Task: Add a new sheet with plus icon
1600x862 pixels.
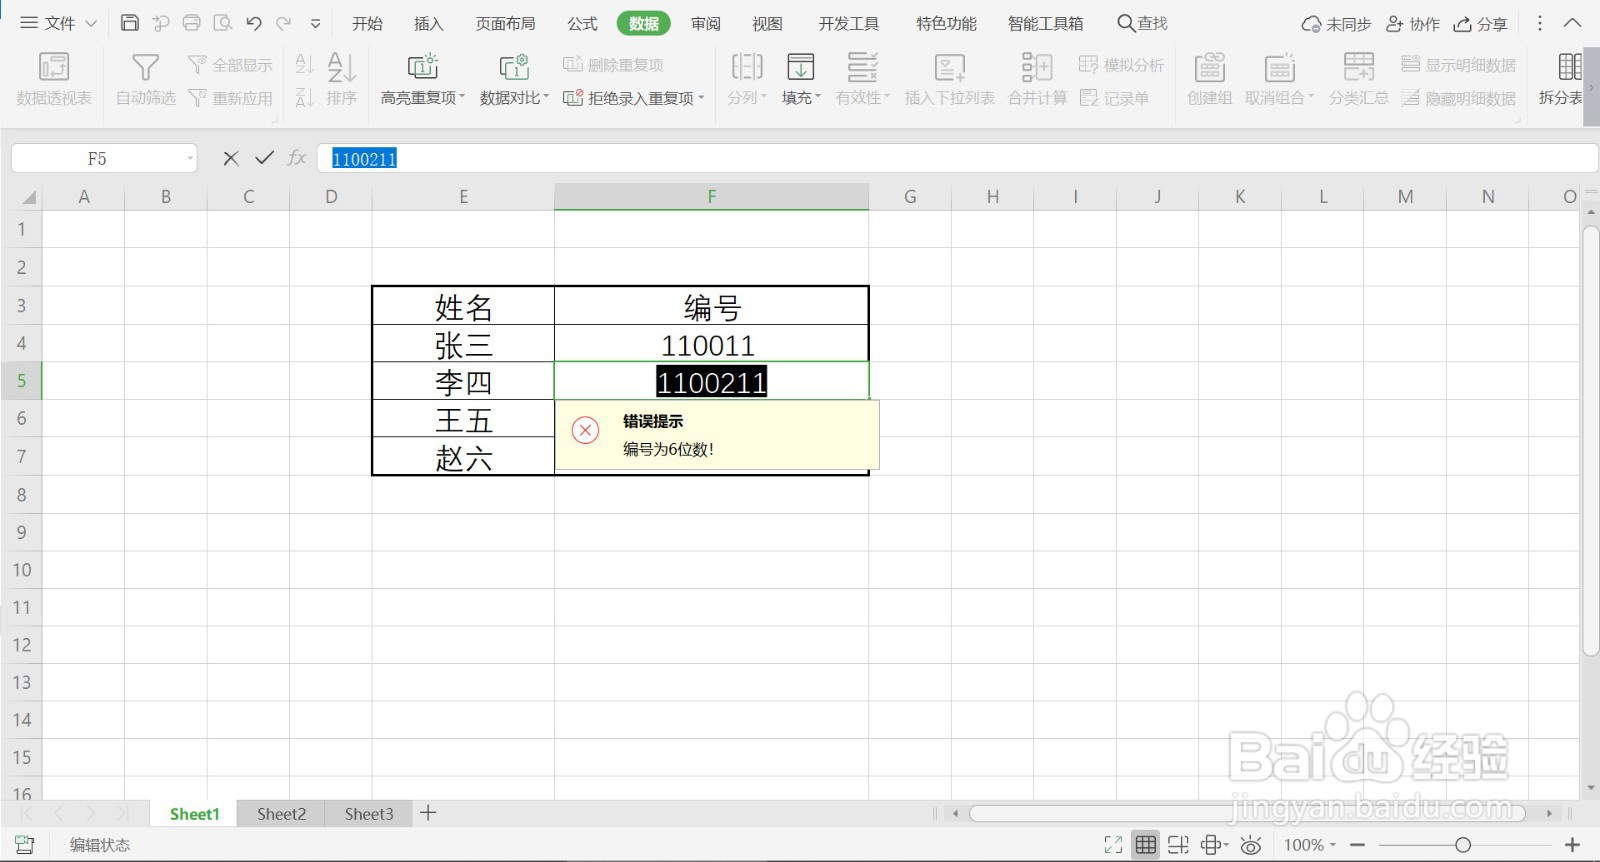Action: coord(428,813)
